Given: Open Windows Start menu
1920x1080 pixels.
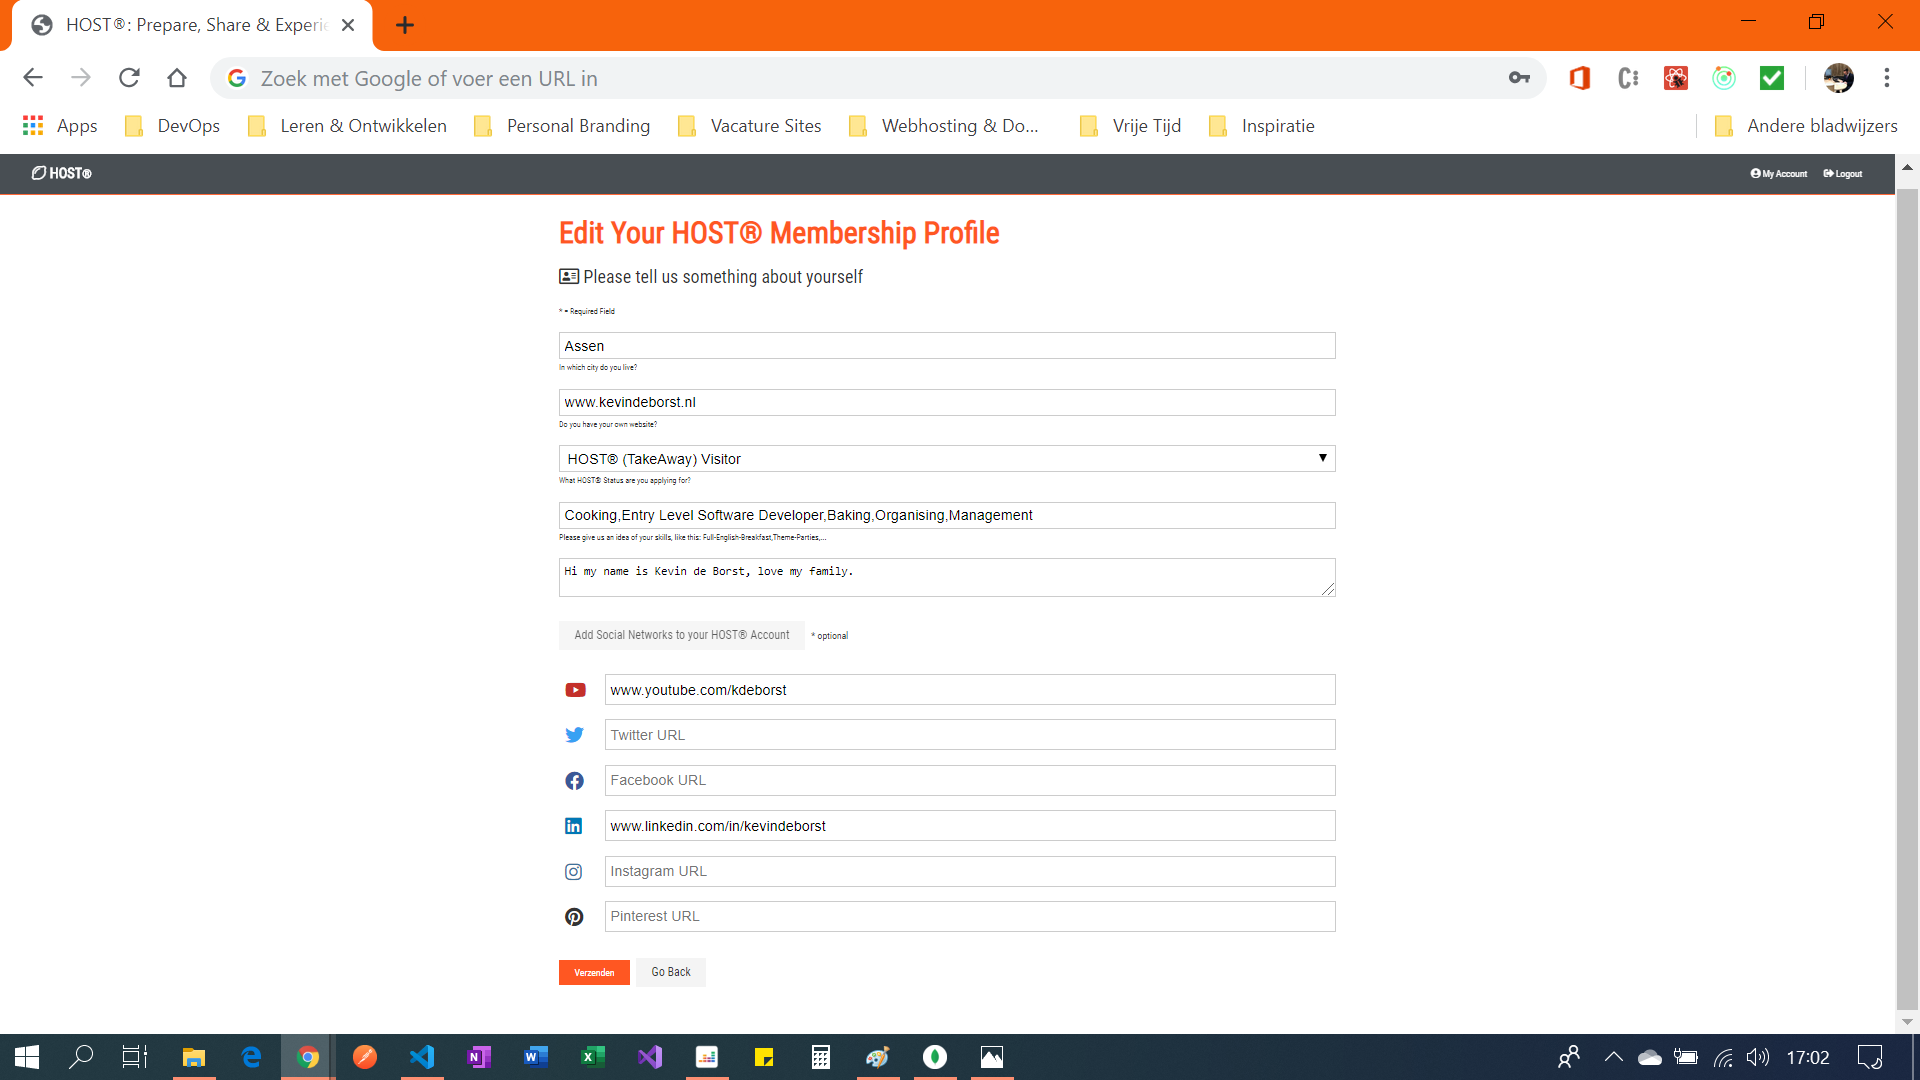Looking at the screenshot, I should pyautogui.click(x=27, y=1057).
